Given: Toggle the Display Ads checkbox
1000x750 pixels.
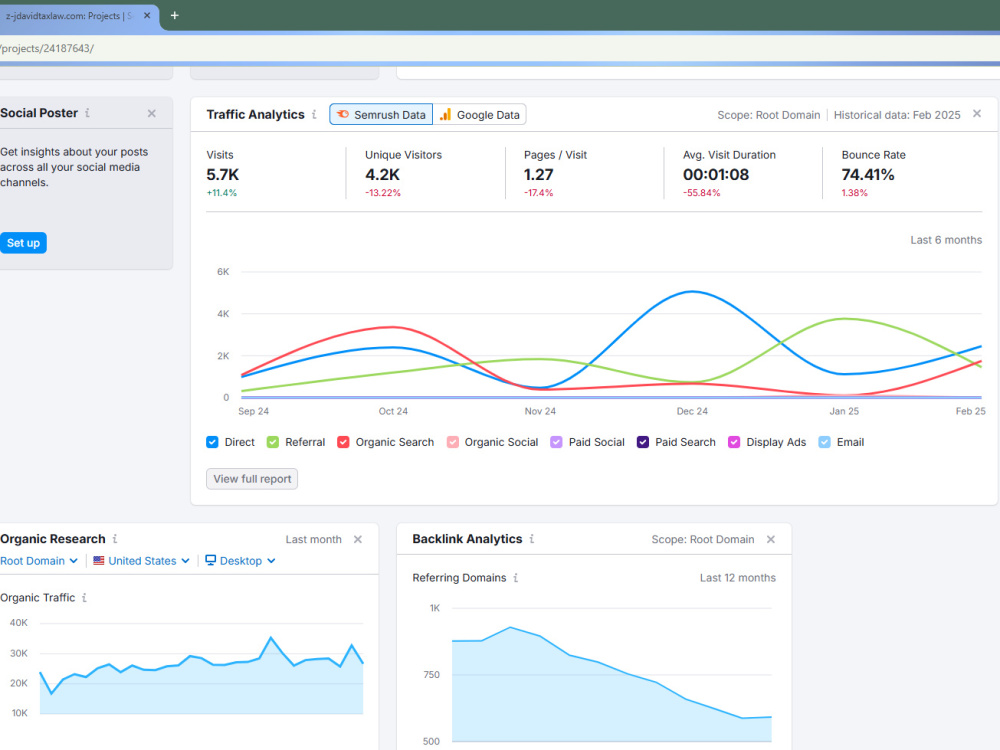Looking at the screenshot, I should [734, 442].
